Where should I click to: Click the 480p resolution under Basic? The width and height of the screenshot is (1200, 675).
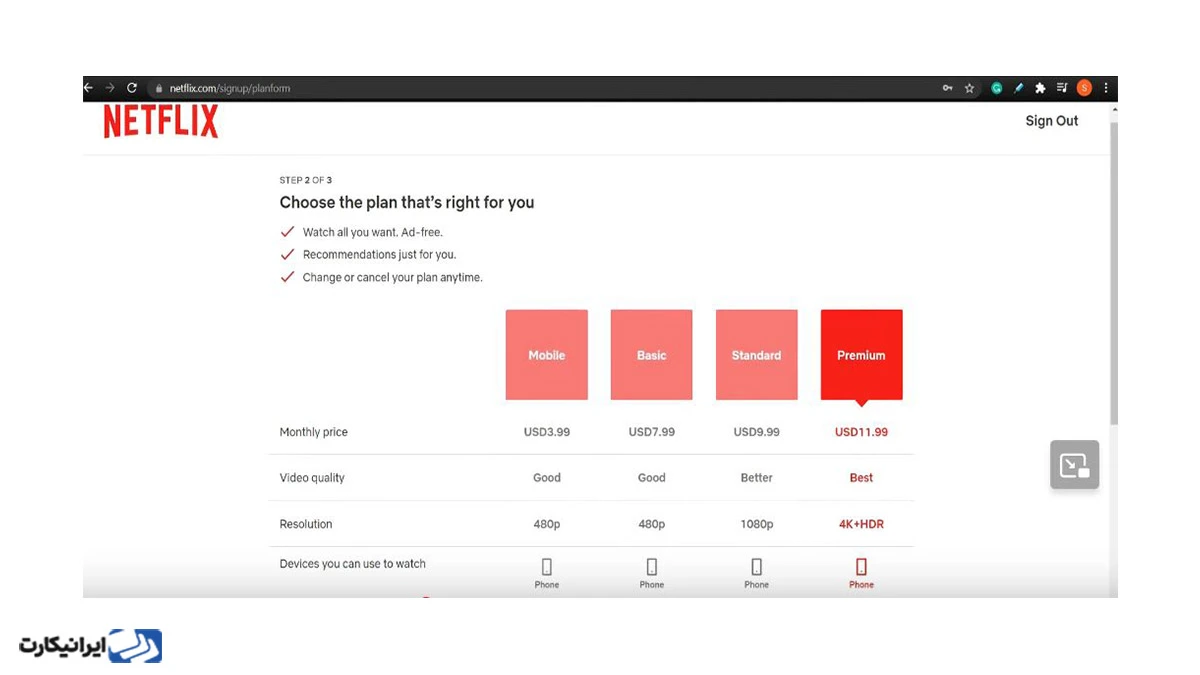pyautogui.click(x=652, y=524)
